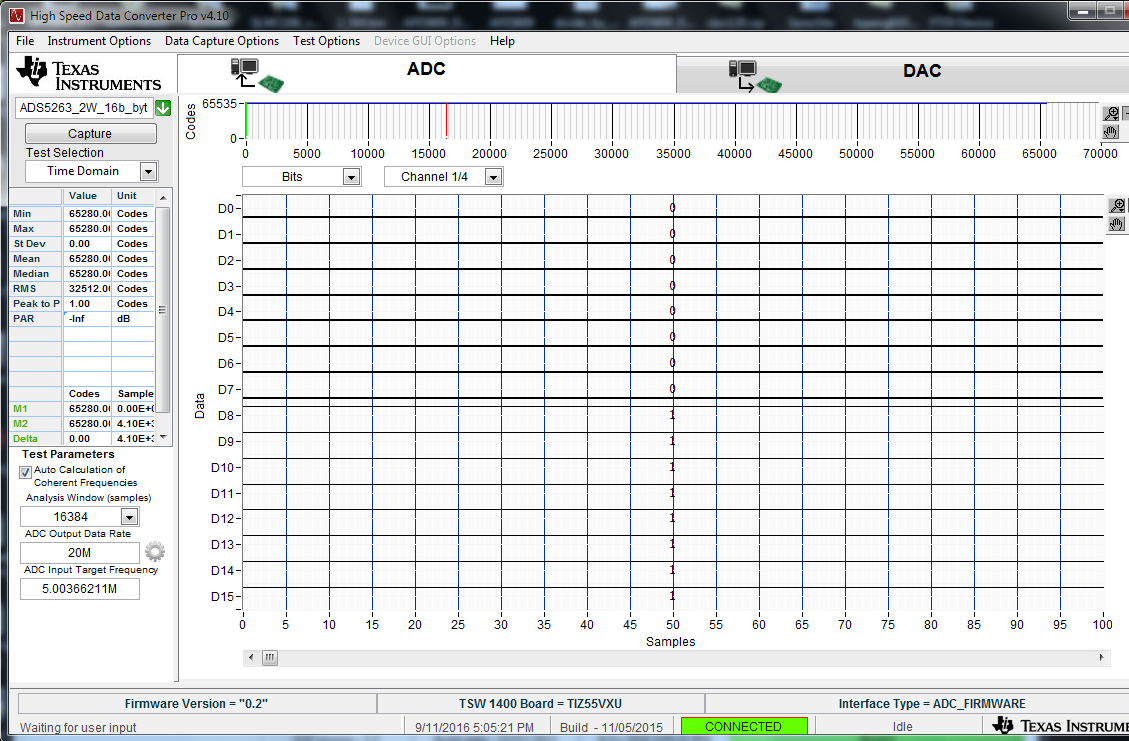1129x741 pixels.
Task: Click the Idle status text
Action: tap(902, 727)
